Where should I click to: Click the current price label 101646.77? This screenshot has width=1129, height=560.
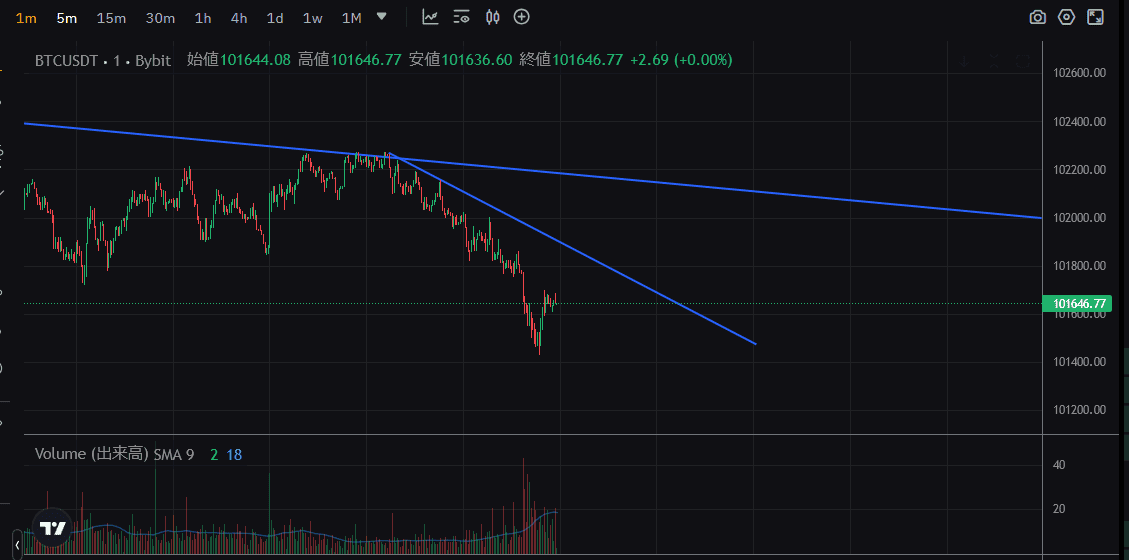tap(1075, 303)
